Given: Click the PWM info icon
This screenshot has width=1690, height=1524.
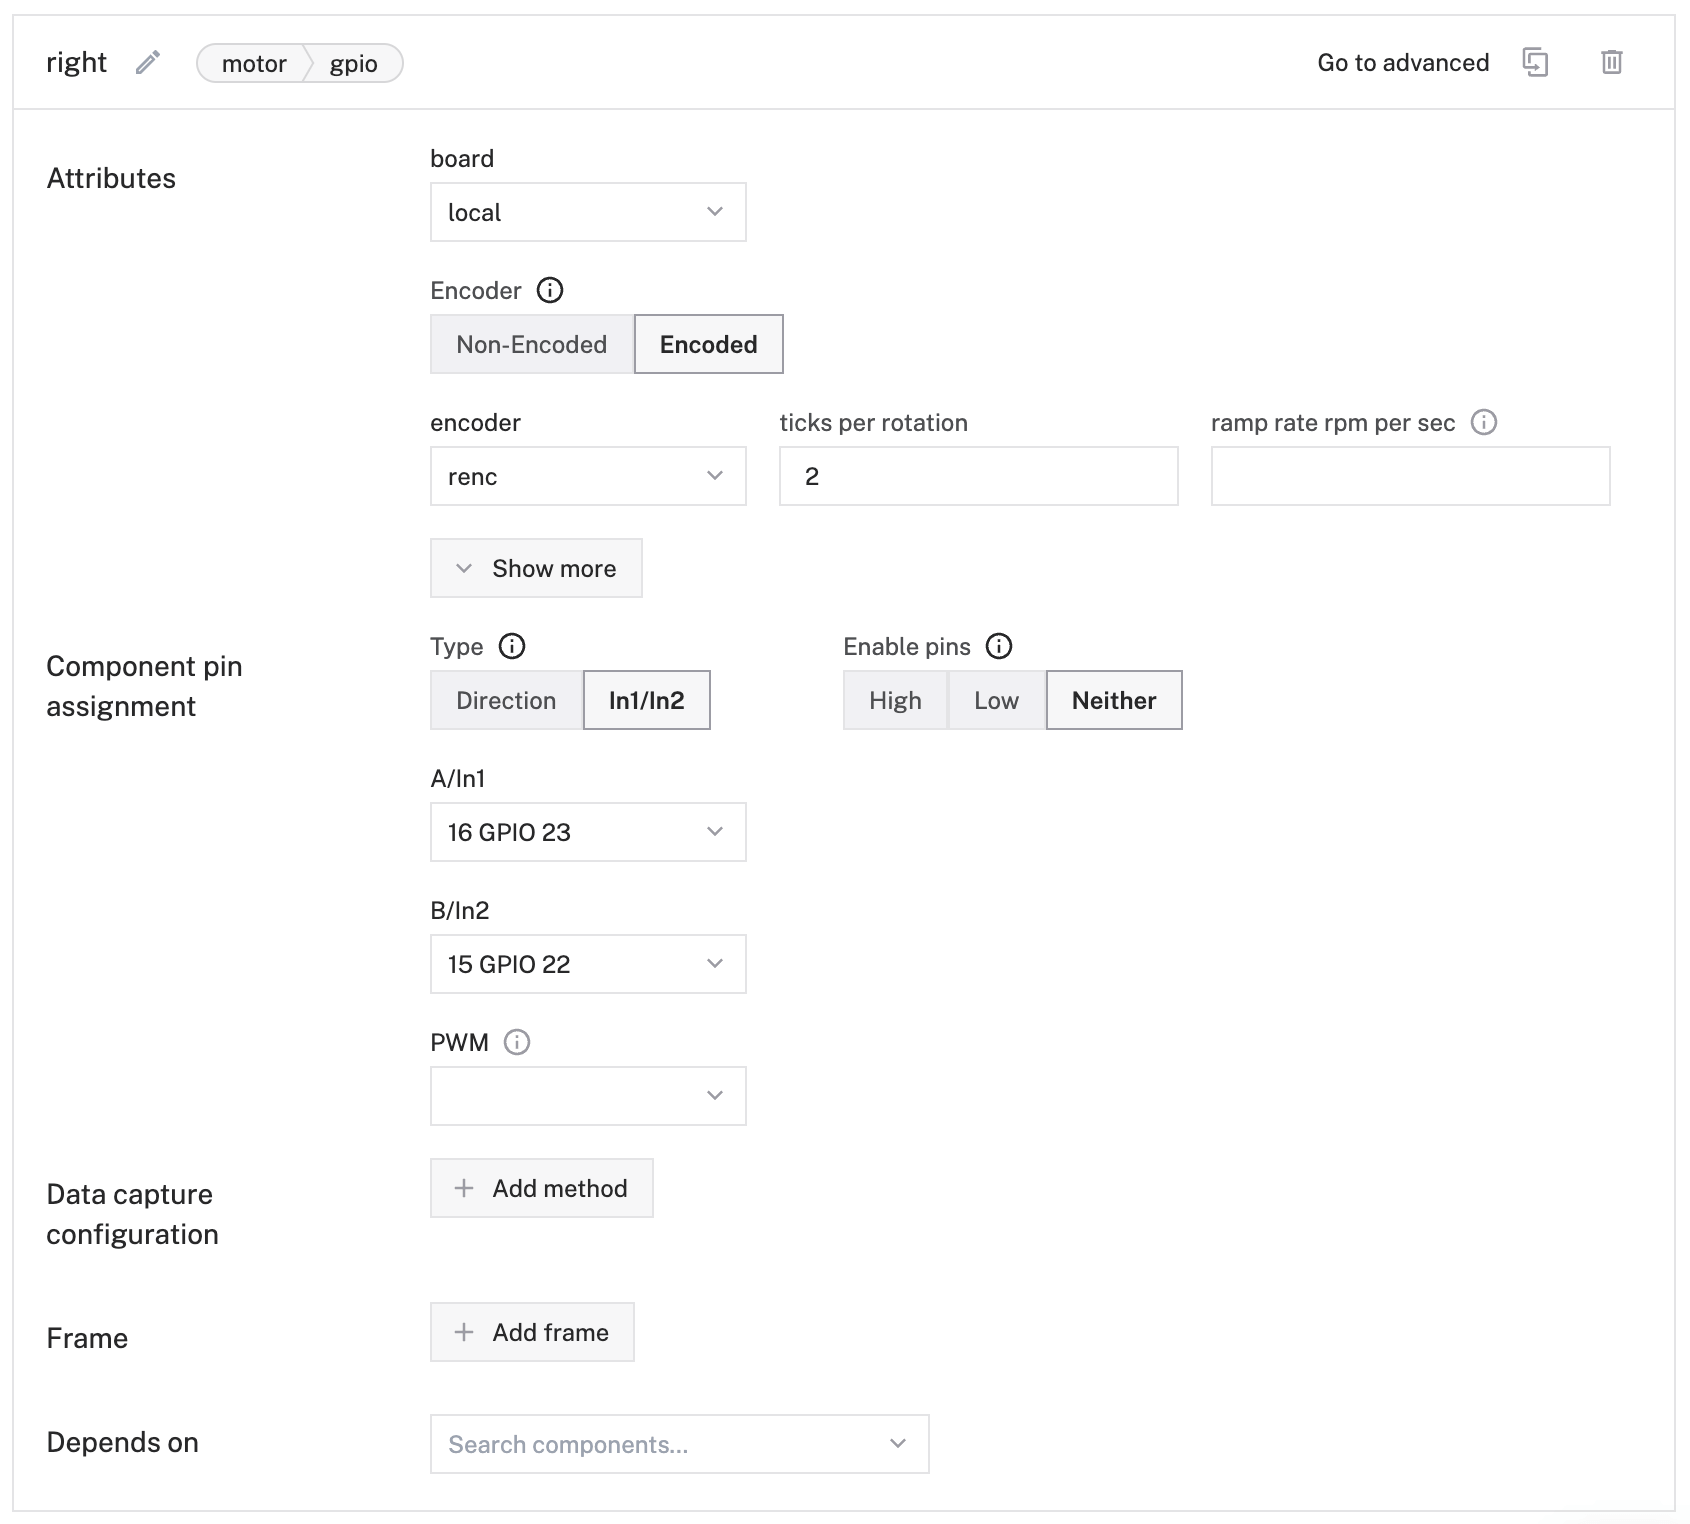Looking at the screenshot, I should pos(517,1042).
